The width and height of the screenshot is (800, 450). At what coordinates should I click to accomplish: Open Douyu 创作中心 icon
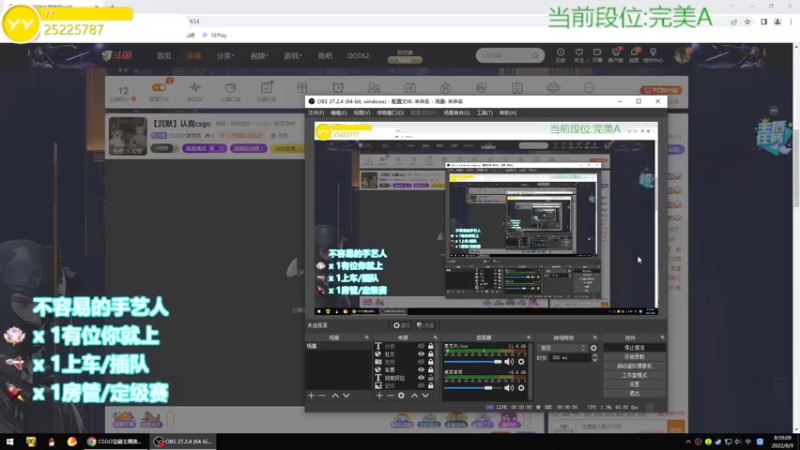point(653,55)
